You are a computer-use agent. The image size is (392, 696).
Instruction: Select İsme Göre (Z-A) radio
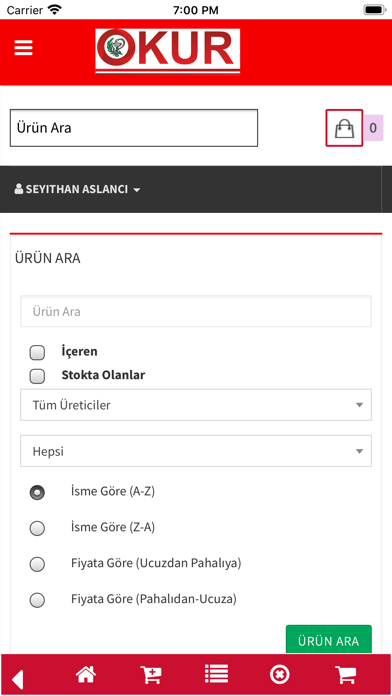pyautogui.click(x=37, y=529)
